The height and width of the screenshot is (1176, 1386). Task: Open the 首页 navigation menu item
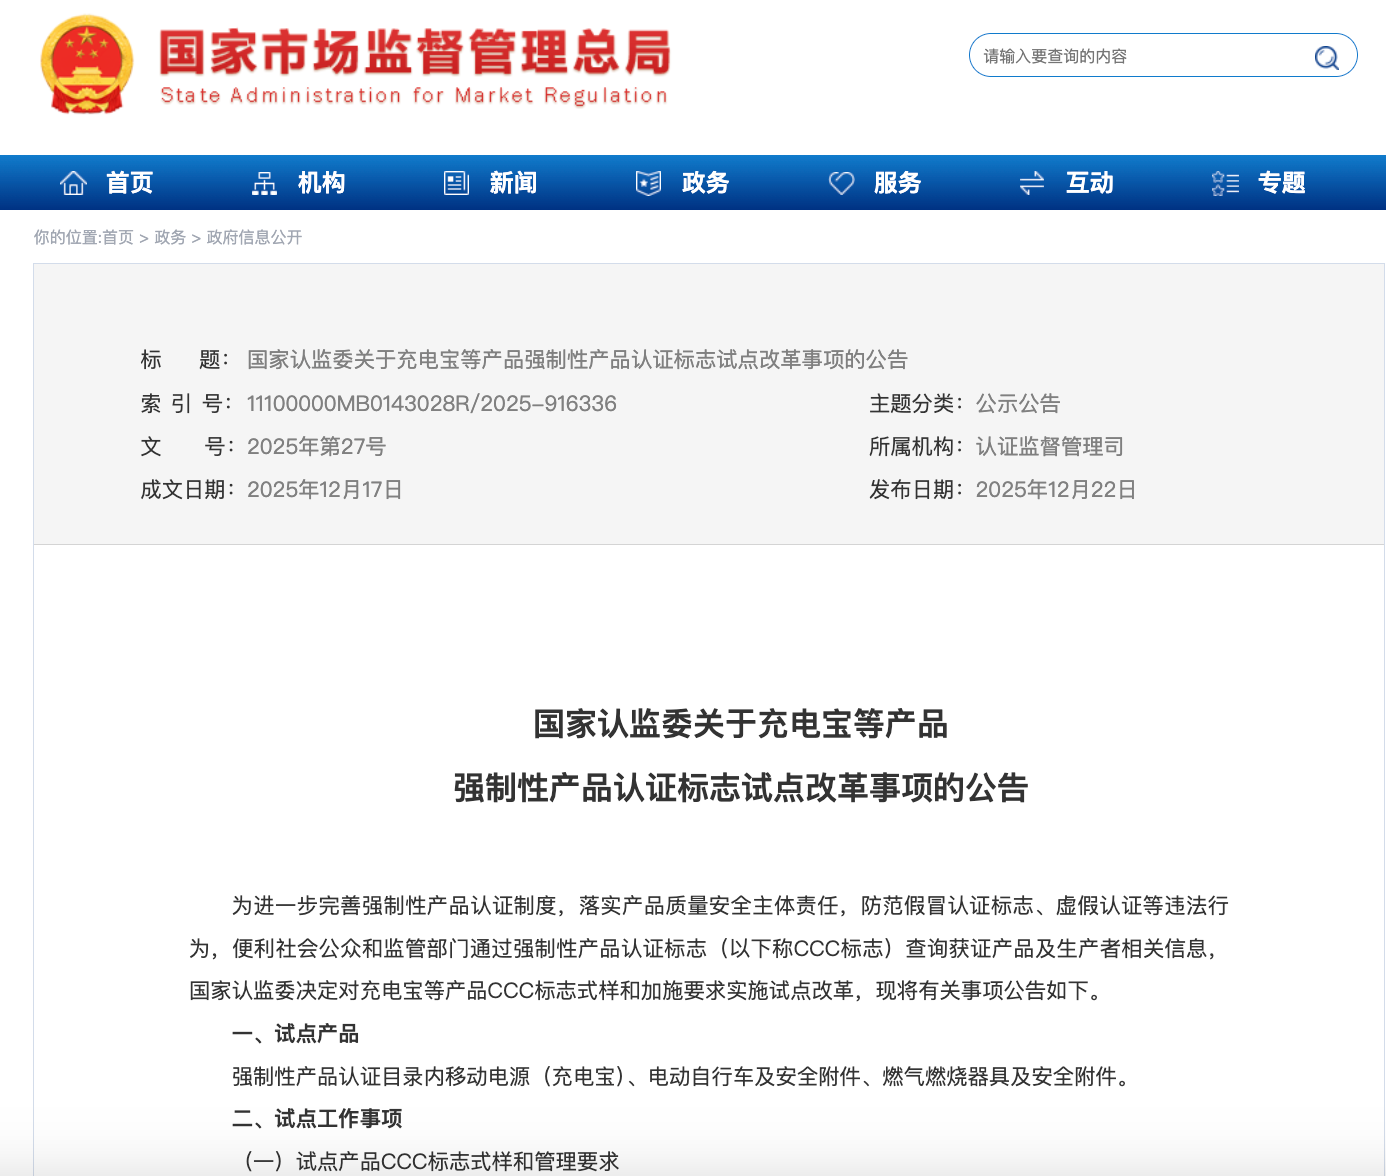[x=130, y=183]
